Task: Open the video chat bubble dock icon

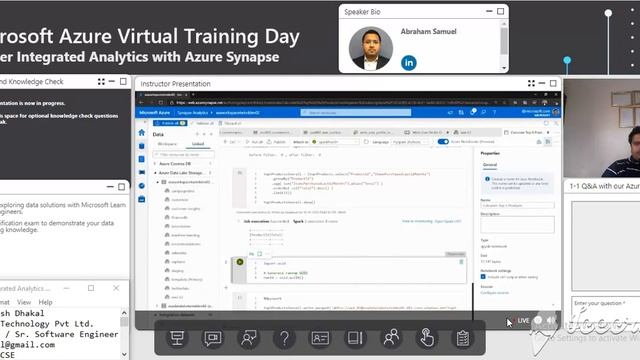Action: (213, 338)
